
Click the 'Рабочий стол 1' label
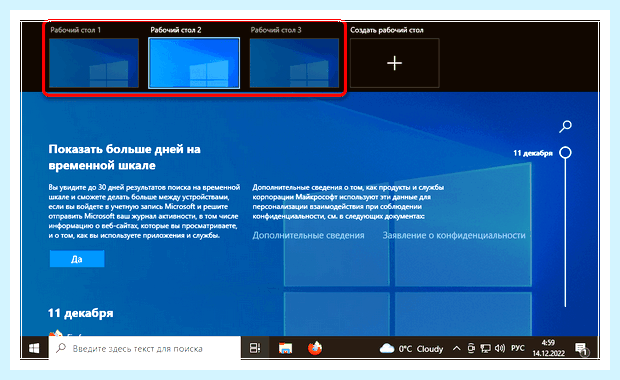pyautogui.click(x=76, y=30)
